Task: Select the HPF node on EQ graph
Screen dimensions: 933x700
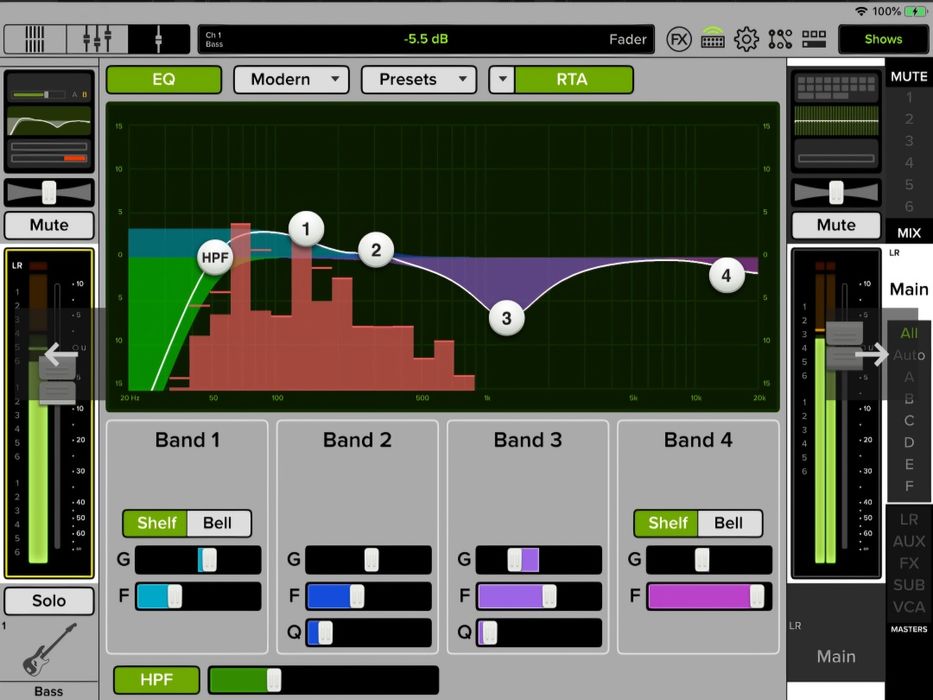Action: [215, 257]
